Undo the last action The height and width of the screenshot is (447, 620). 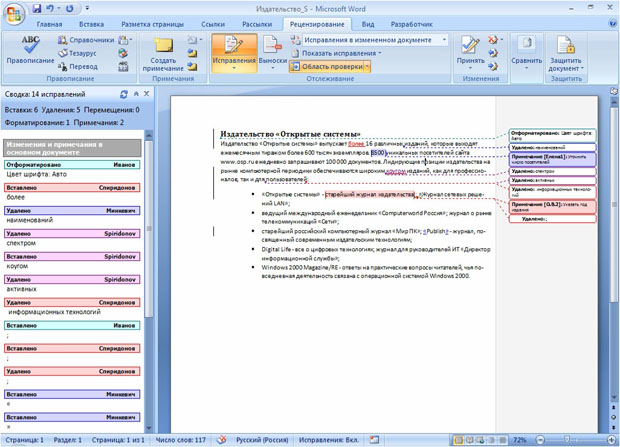point(50,8)
